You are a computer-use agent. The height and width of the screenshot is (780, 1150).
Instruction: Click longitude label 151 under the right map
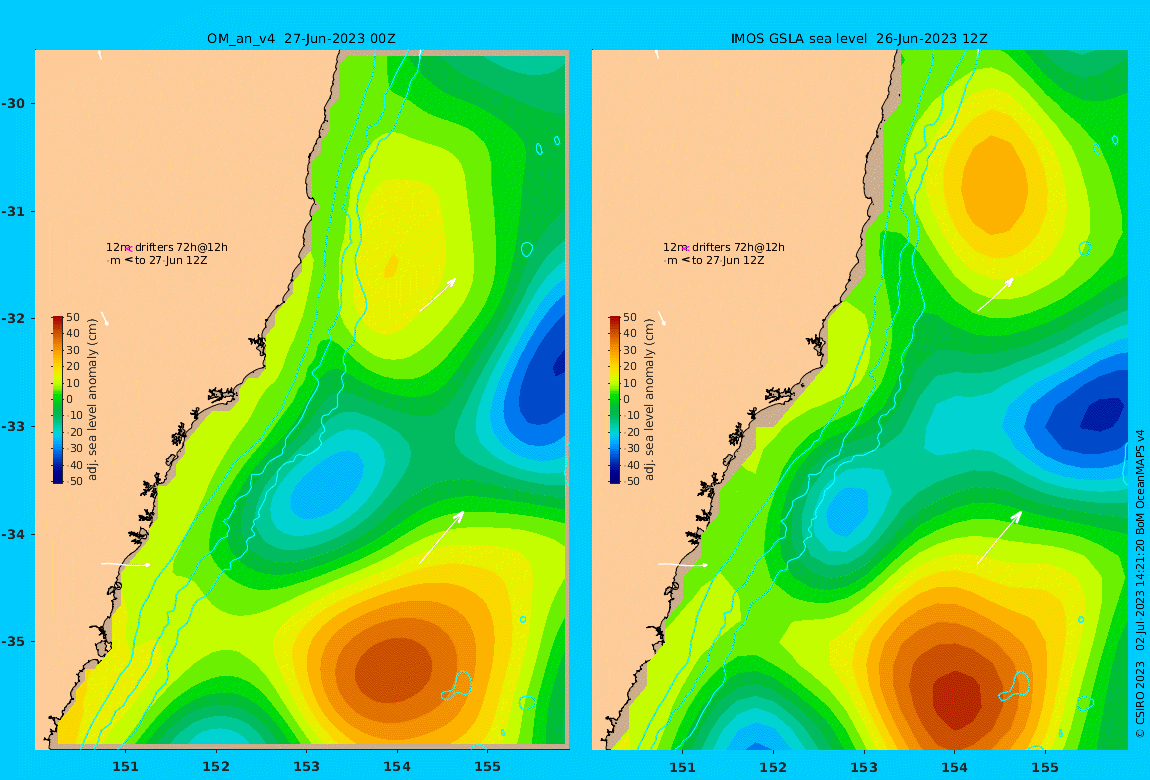tap(683, 767)
